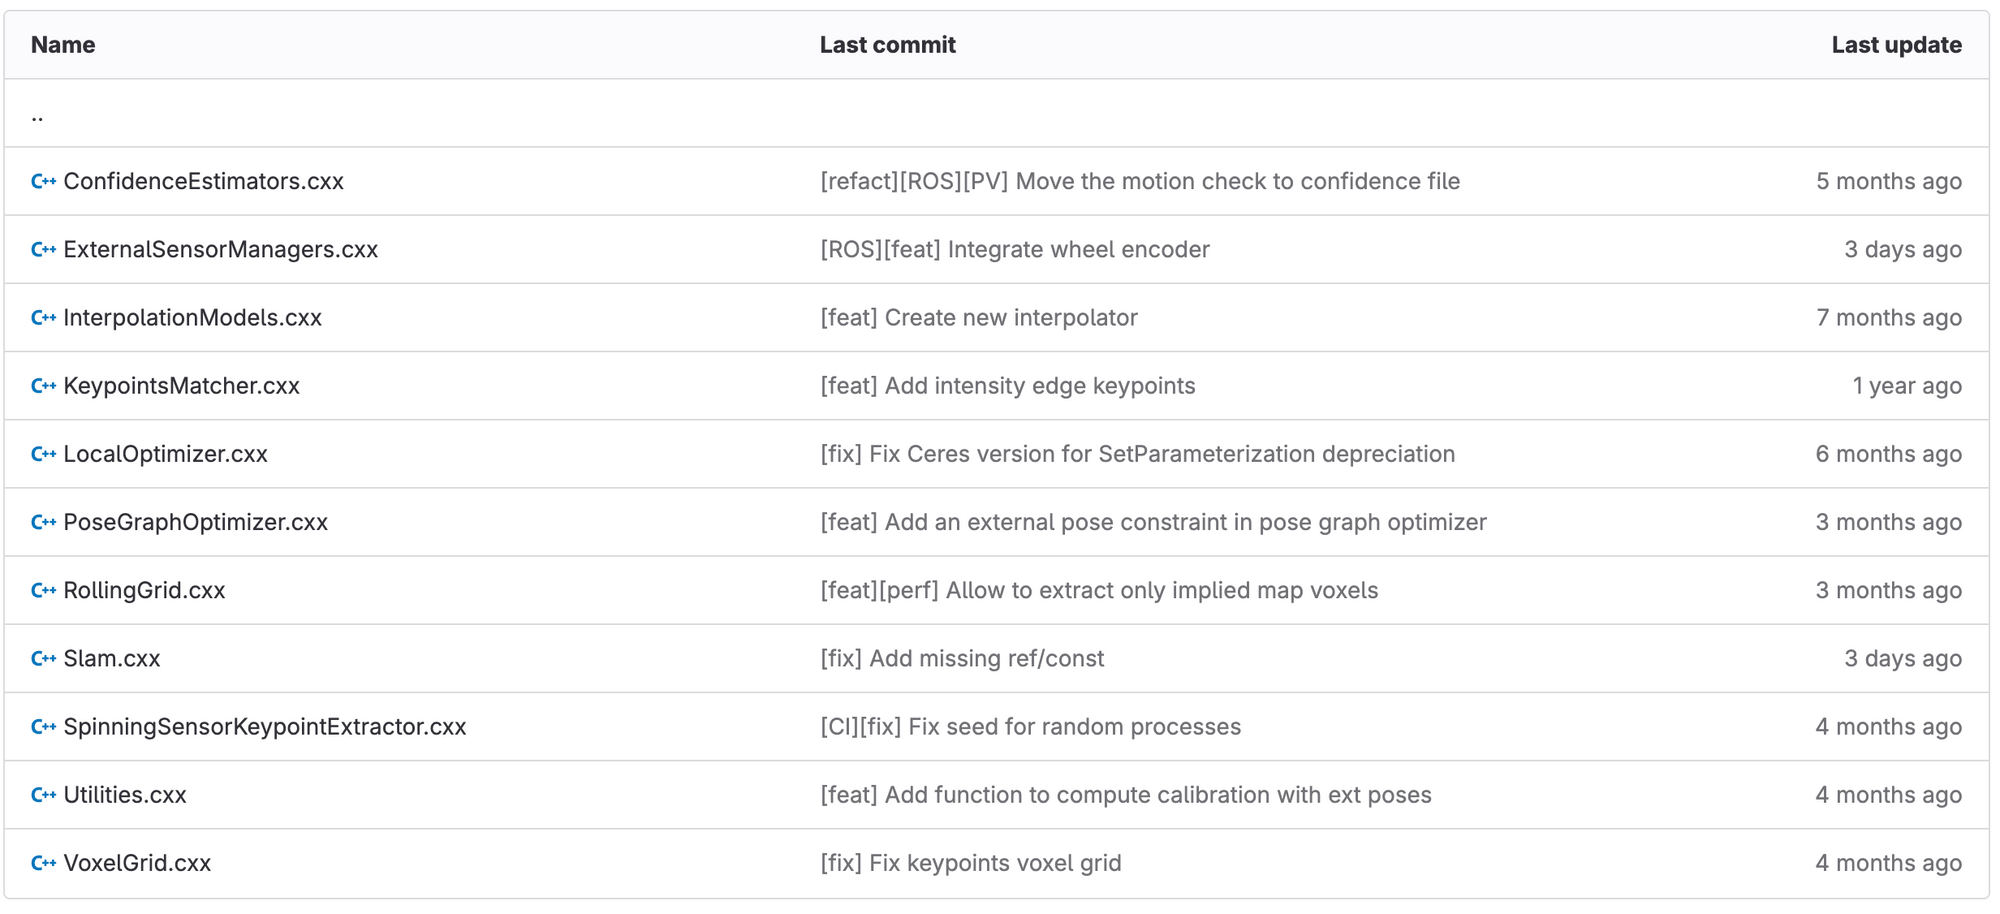Open the PoseGraphOptimizer.cxx file

coord(195,521)
